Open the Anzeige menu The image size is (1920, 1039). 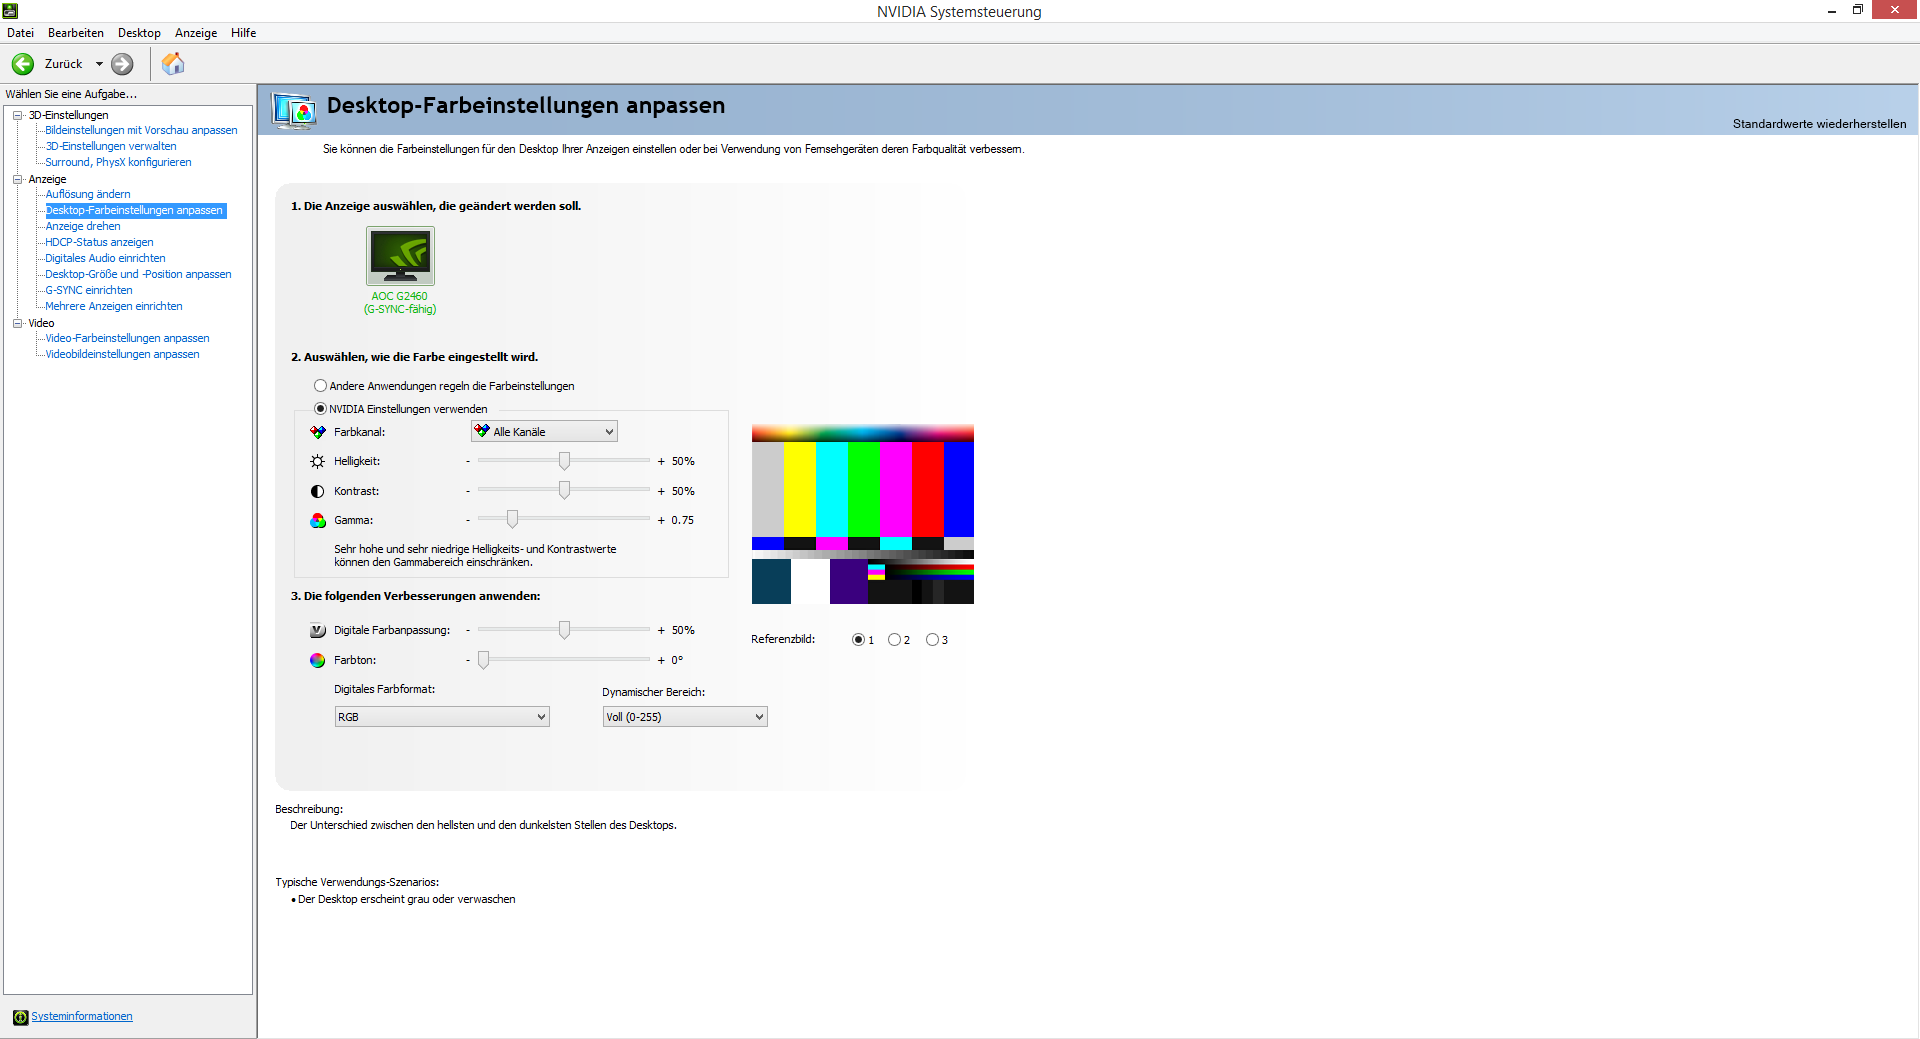[196, 33]
